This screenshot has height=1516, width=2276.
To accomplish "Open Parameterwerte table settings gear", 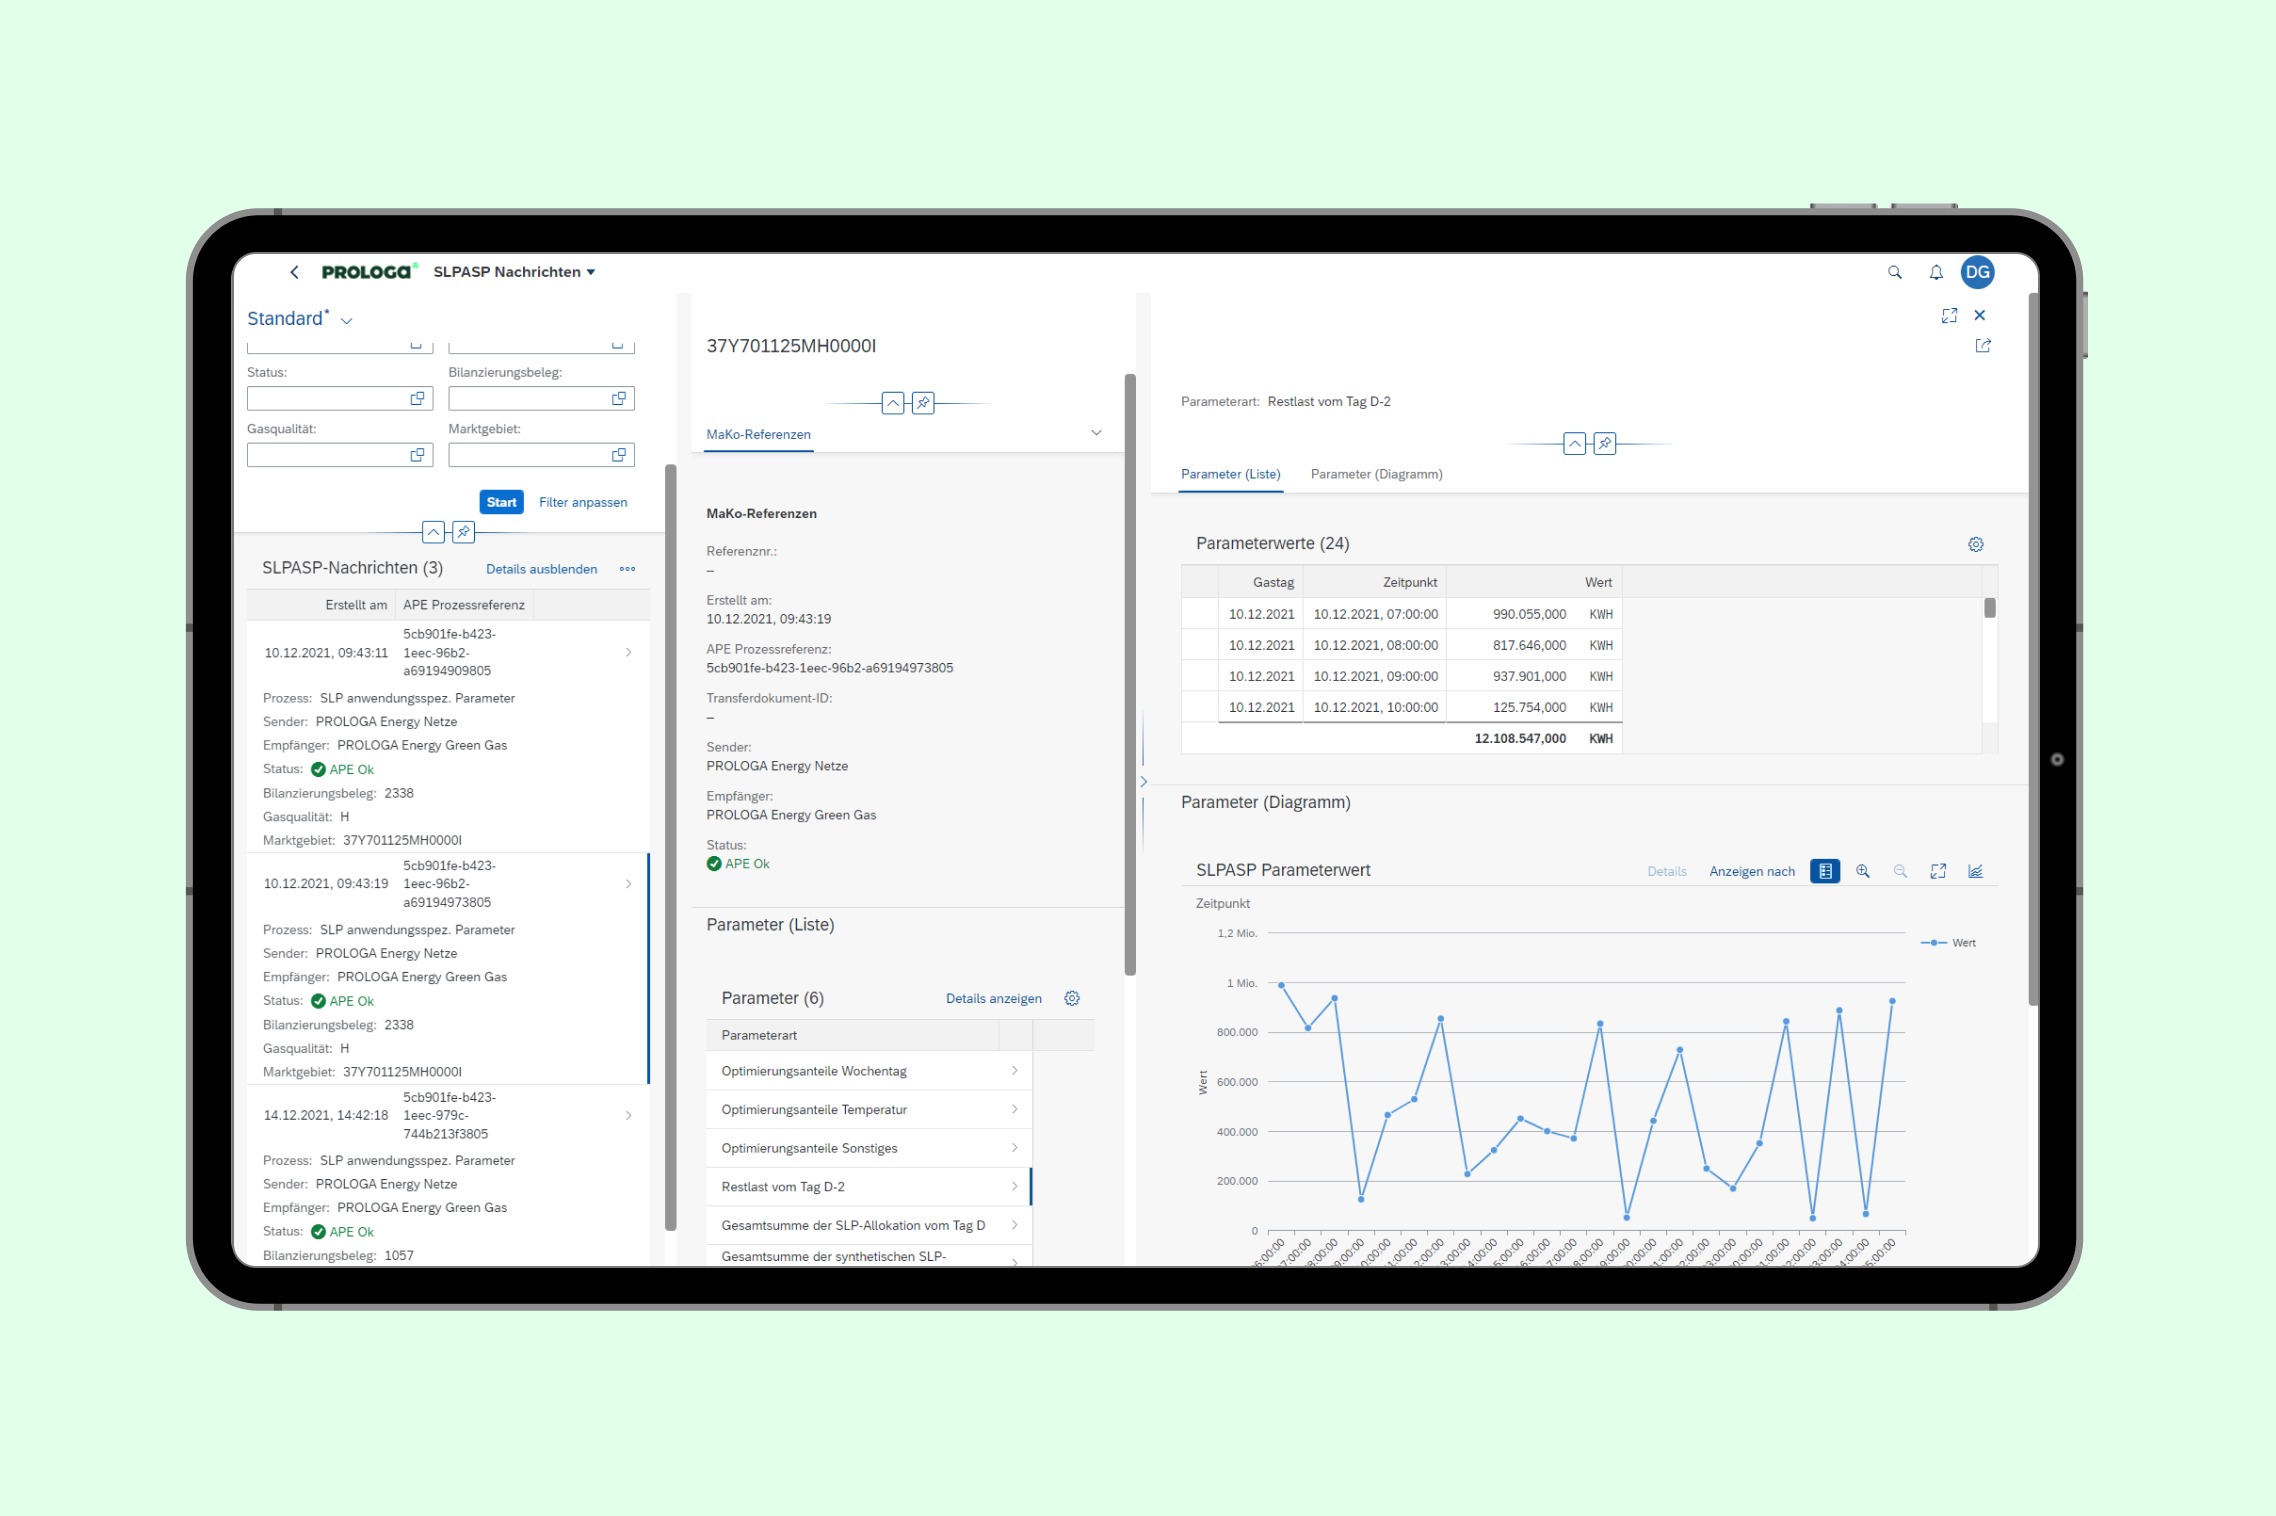I will (1975, 544).
